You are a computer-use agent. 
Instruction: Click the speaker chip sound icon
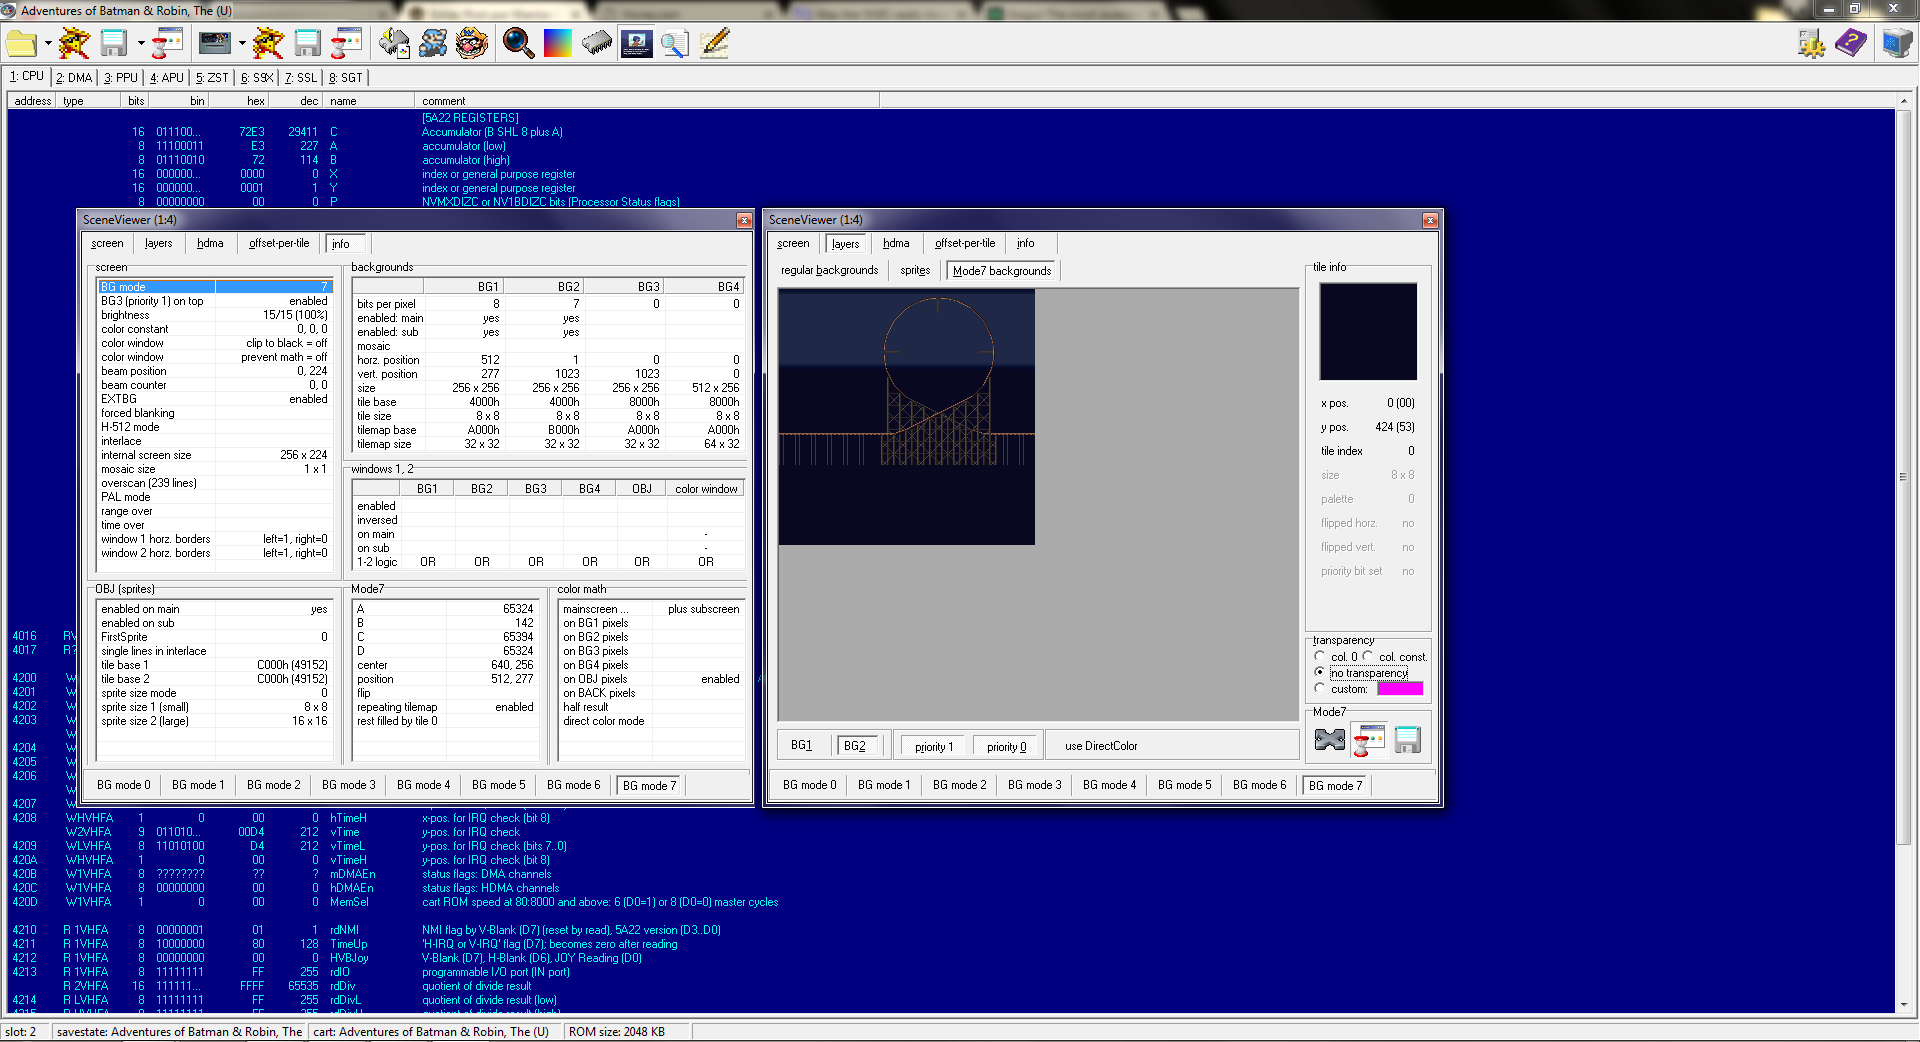pyautogui.click(x=394, y=43)
